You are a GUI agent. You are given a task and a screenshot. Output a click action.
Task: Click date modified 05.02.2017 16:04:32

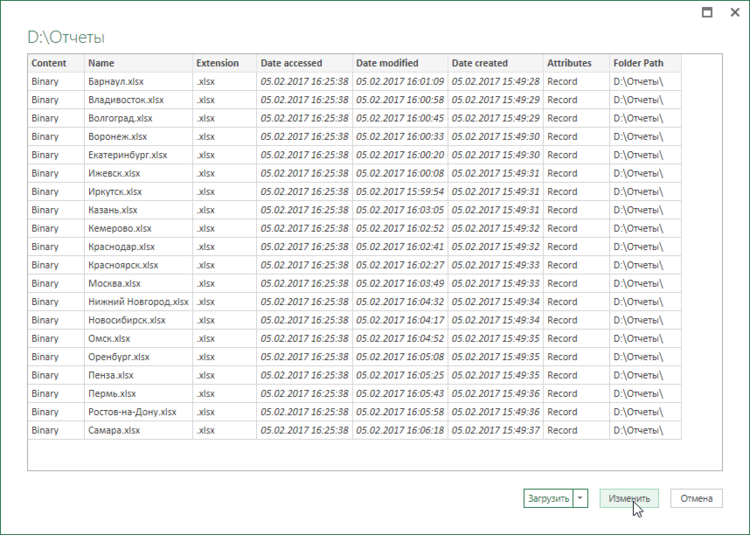400,302
